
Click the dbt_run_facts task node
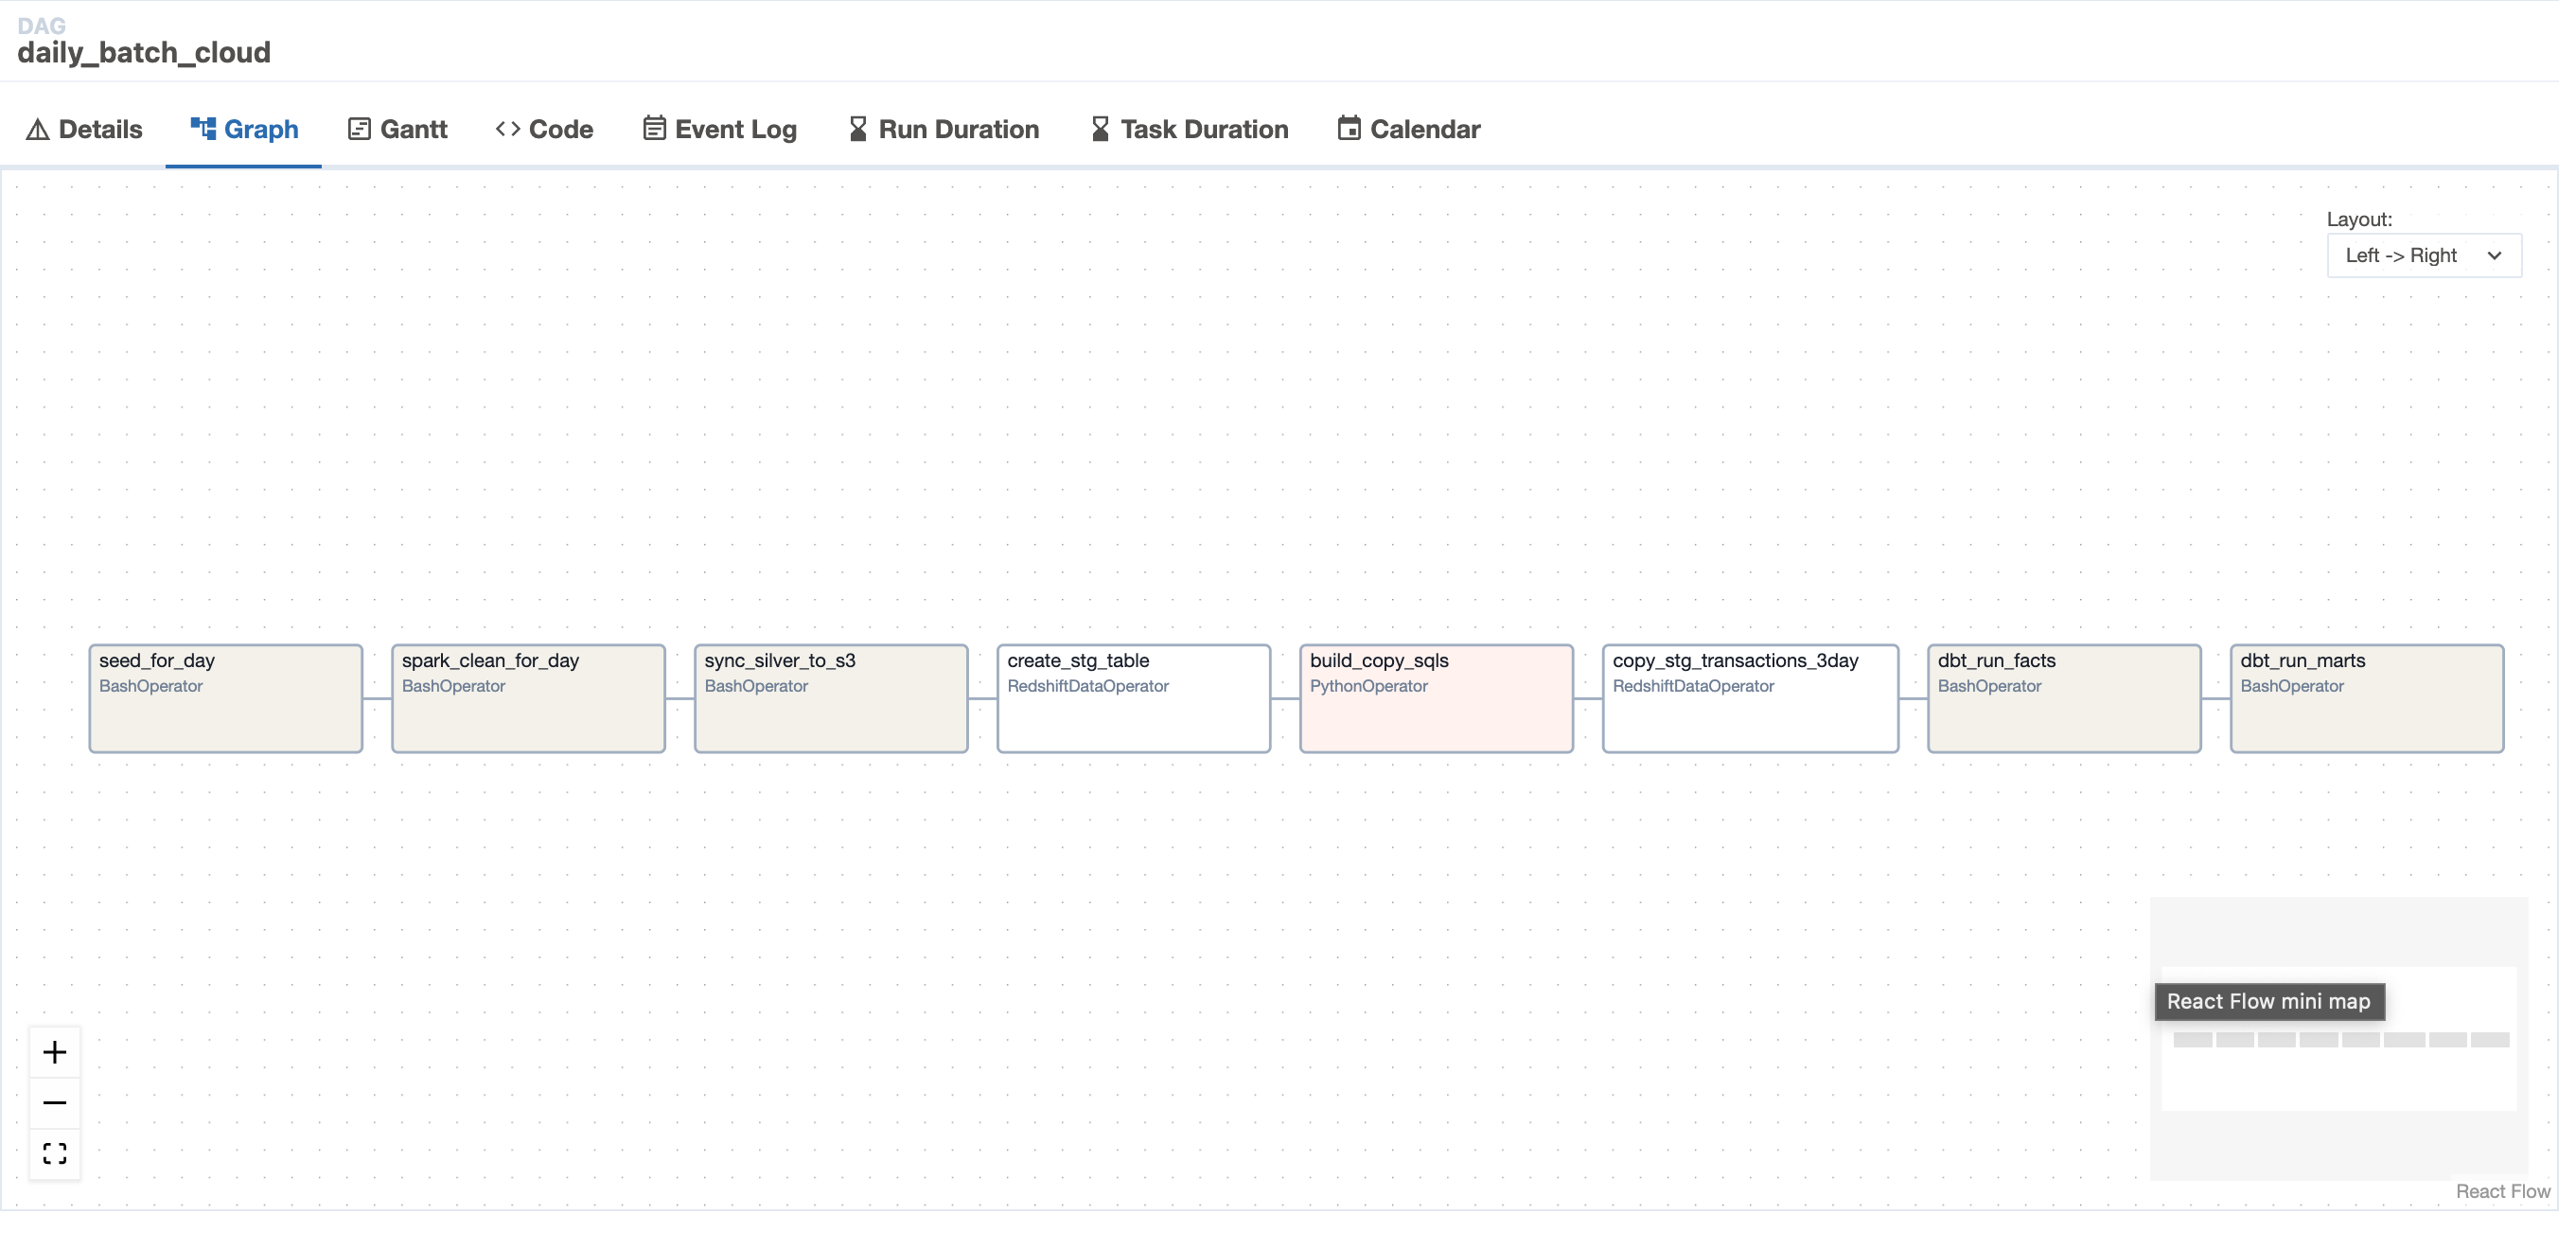pos(2064,698)
